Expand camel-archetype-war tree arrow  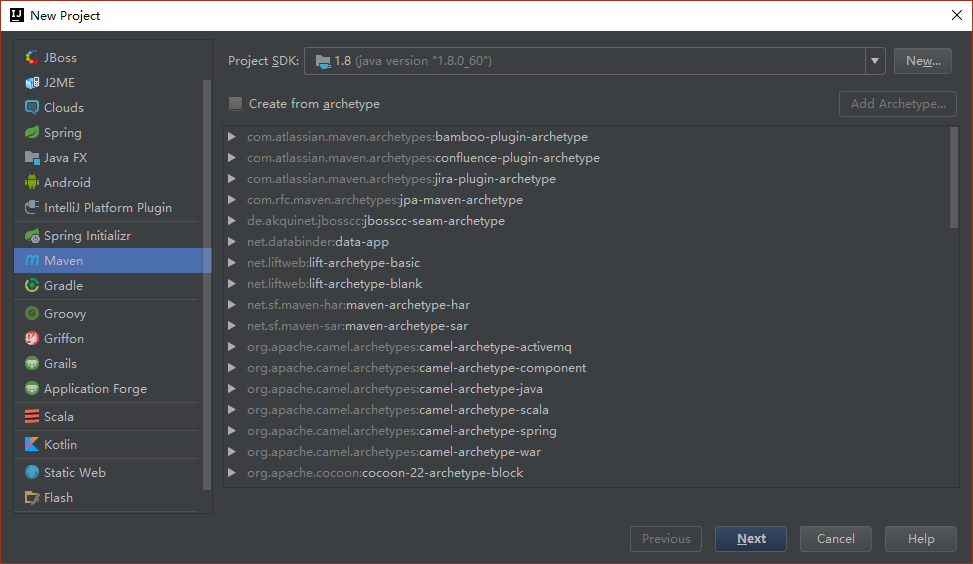tap(231, 452)
